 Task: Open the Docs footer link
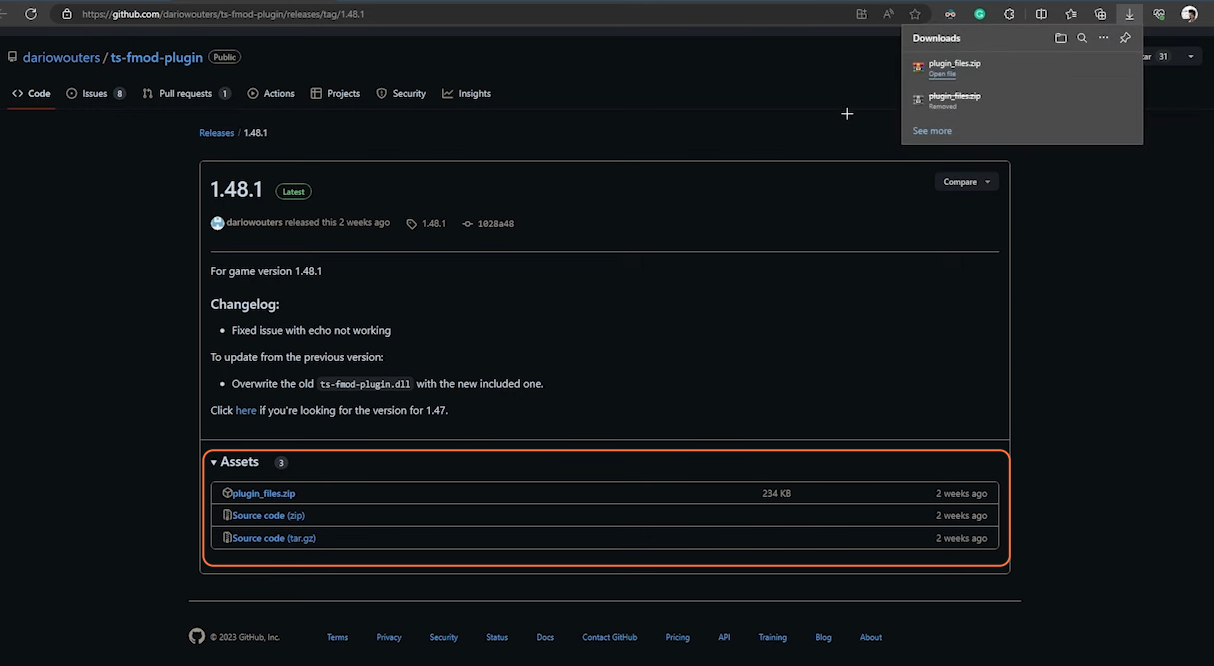tap(545, 637)
